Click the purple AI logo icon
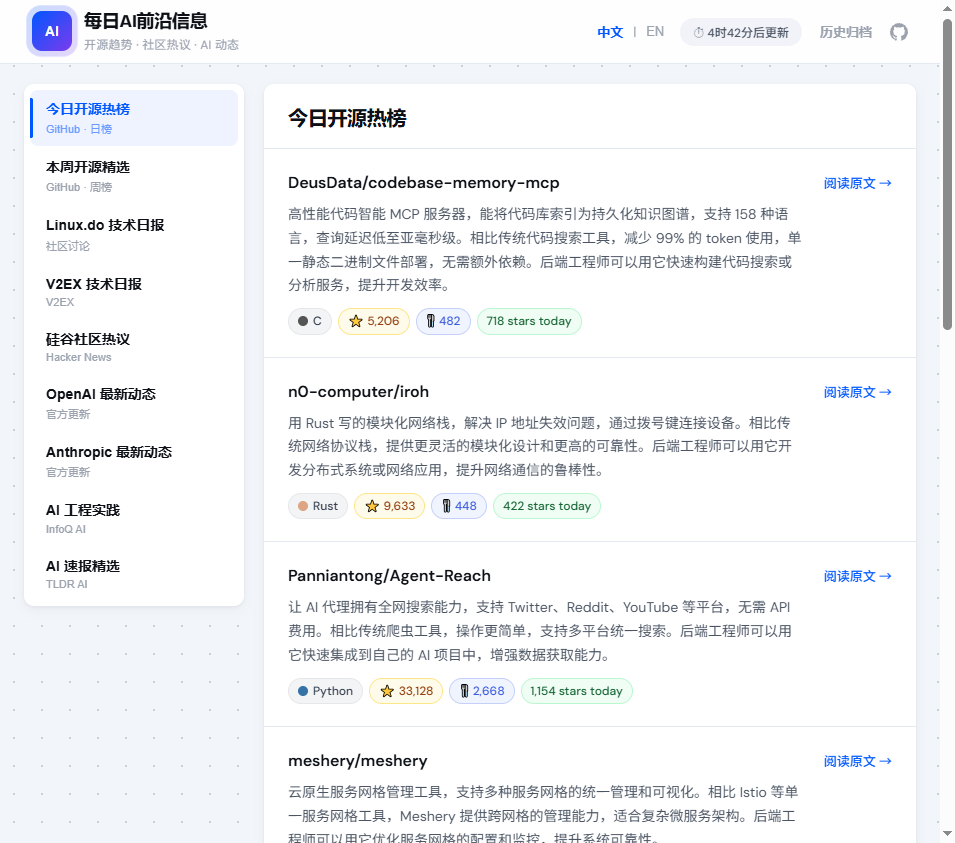The width and height of the screenshot is (955, 843). tap(52, 31)
